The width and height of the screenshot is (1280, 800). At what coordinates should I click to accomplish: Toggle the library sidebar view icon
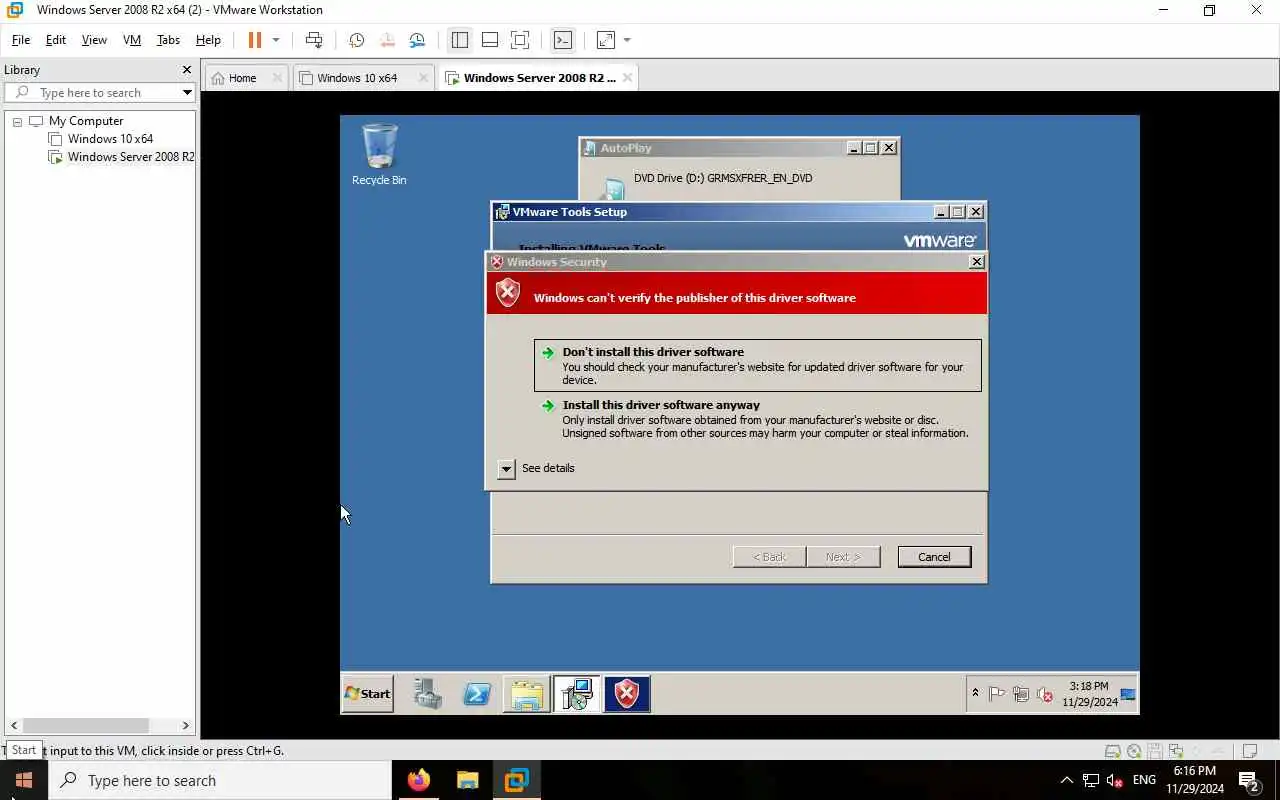tap(460, 40)
